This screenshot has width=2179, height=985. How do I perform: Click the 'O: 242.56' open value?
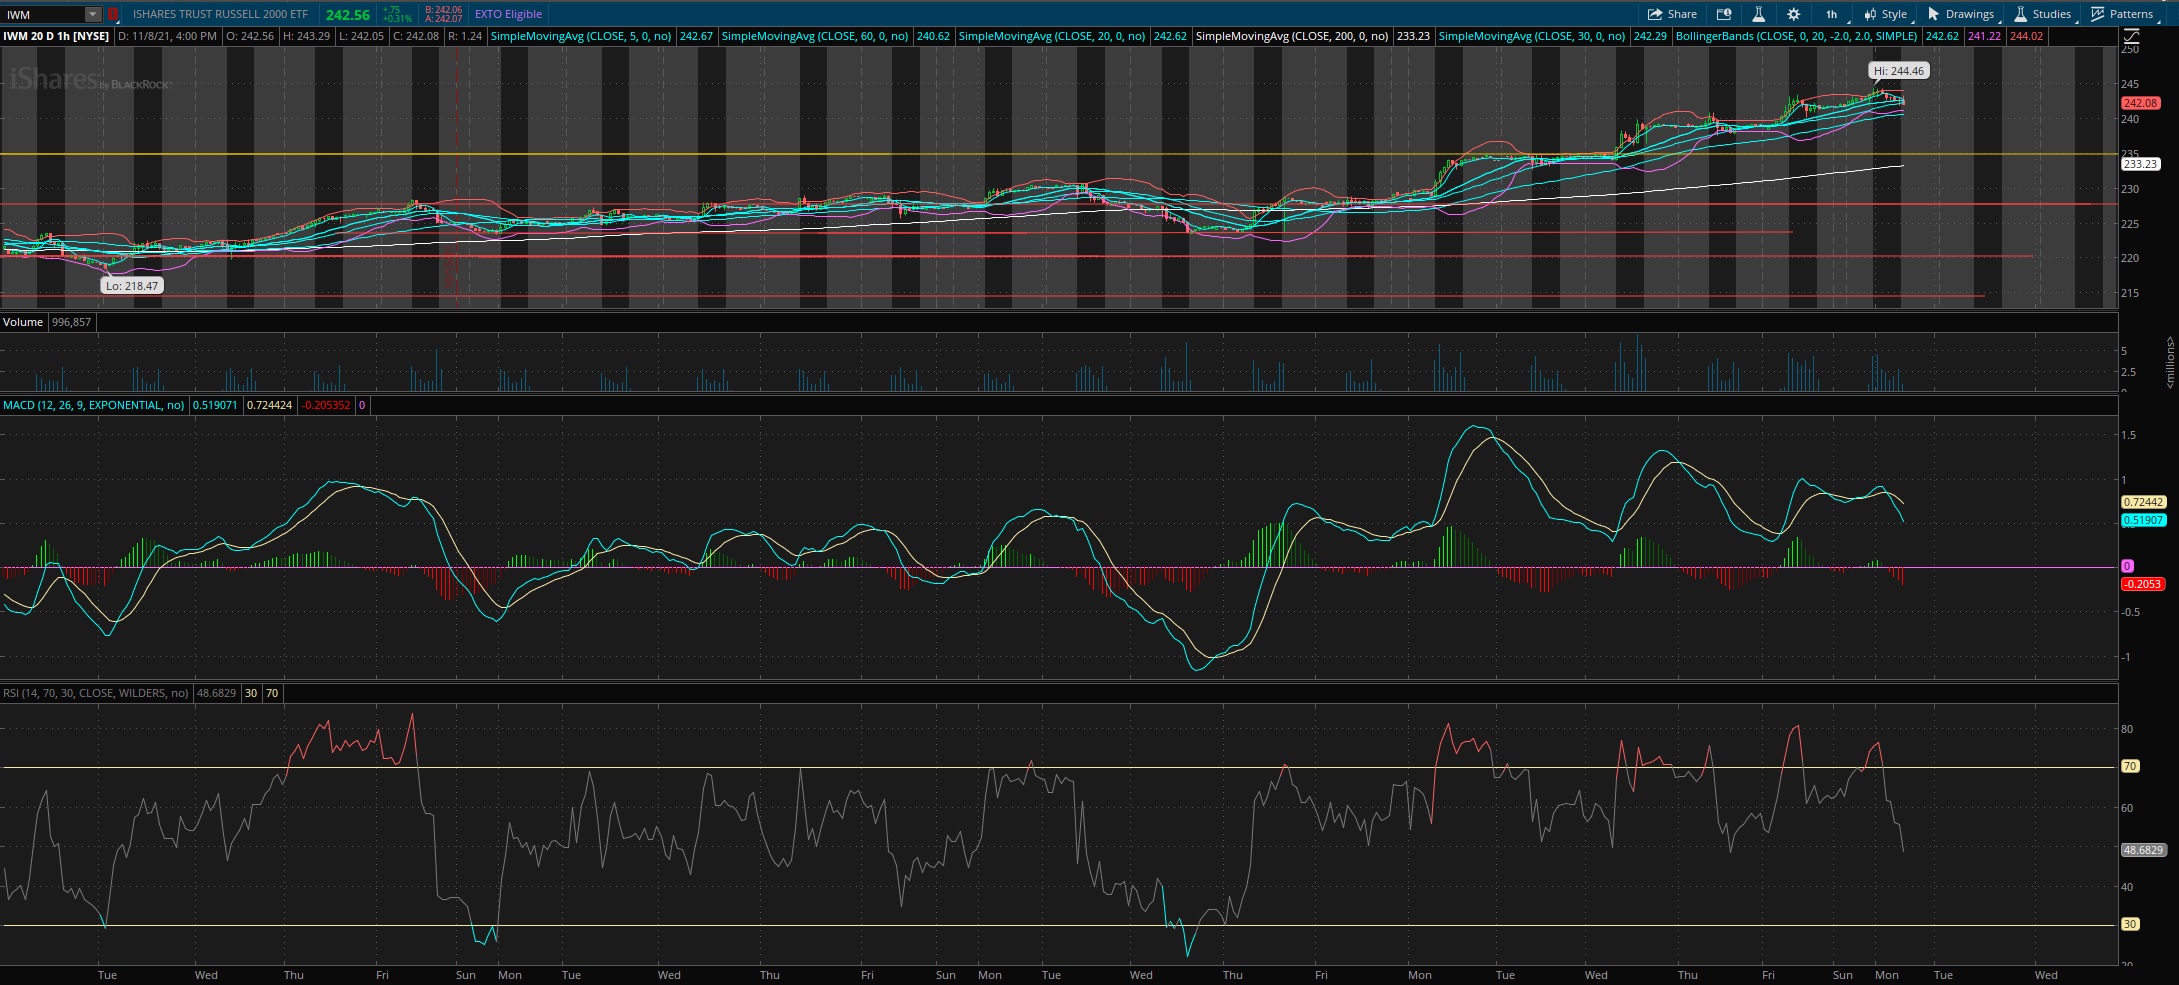coord(250,36)
